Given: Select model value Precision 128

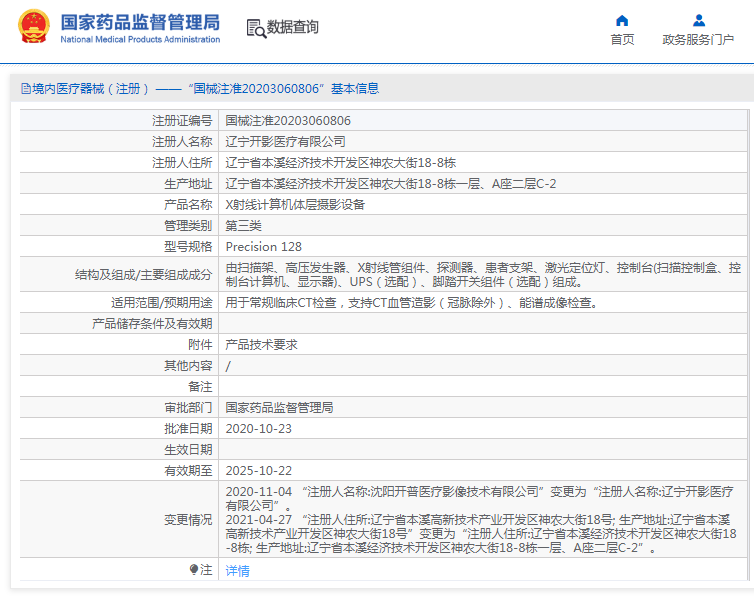Looking at the screenshot, I should click(x=264, y=247).
